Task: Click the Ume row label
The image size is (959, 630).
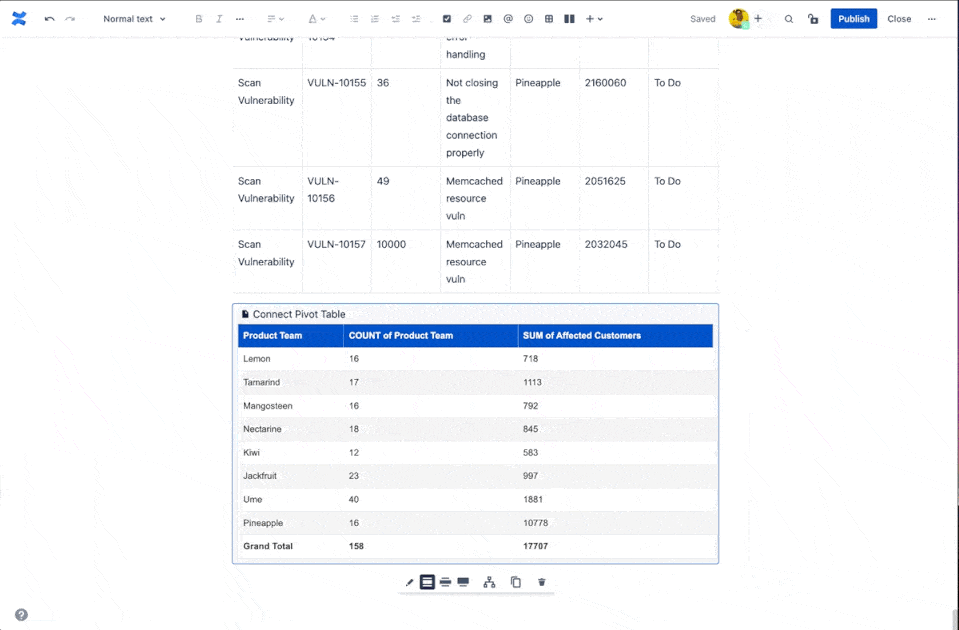Action: [x=253, y=500]
